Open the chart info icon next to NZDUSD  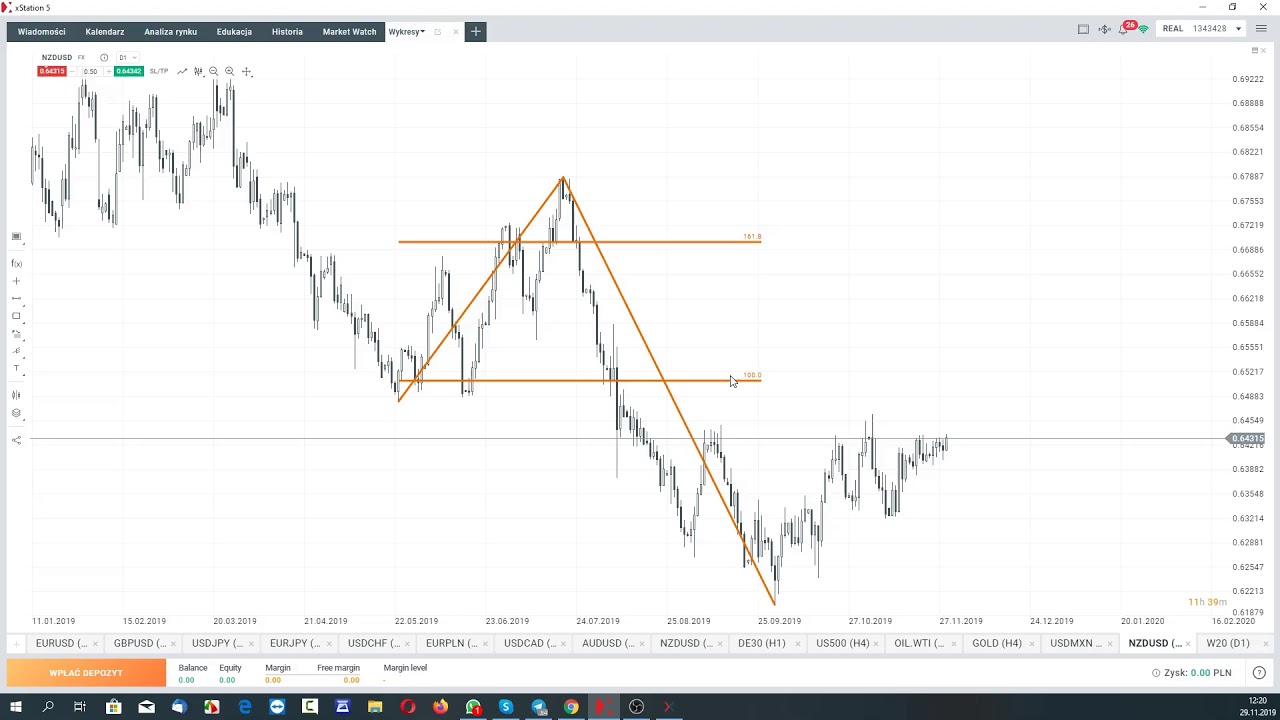tap(104, 58)
